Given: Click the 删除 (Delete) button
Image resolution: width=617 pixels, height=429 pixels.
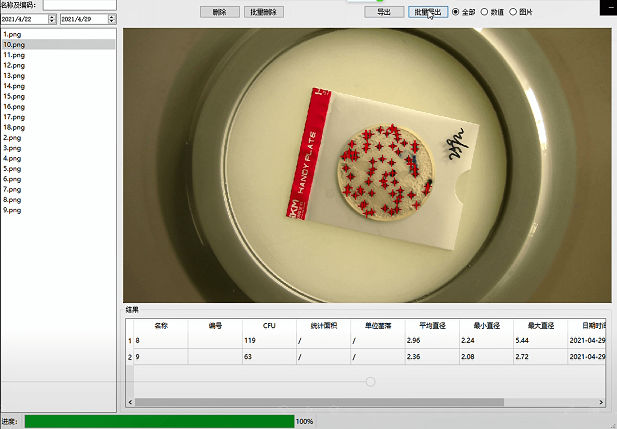Looking at the screenshot, I should (219, 12).
